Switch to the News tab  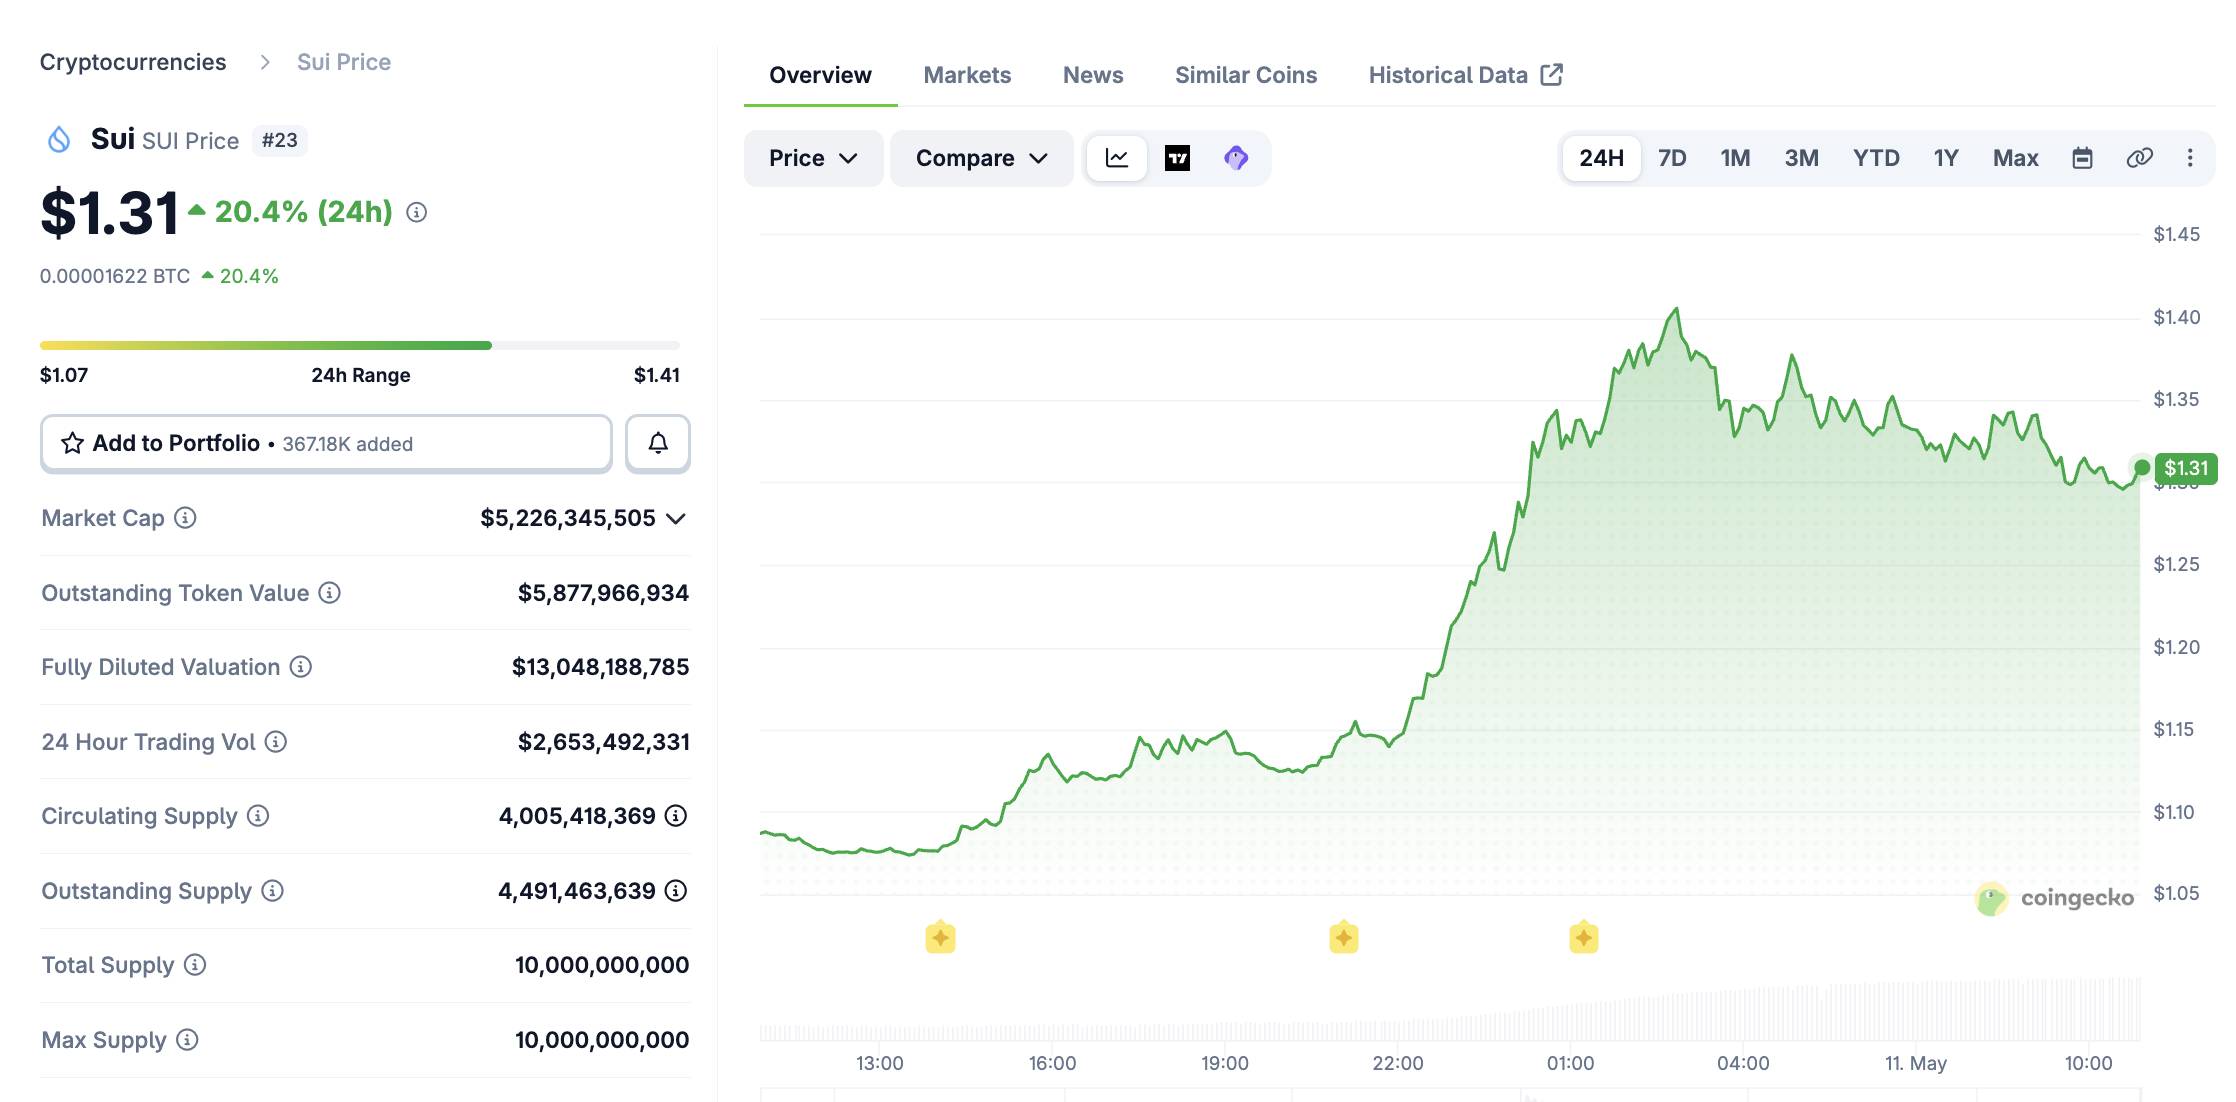[x=1093, y=75]
